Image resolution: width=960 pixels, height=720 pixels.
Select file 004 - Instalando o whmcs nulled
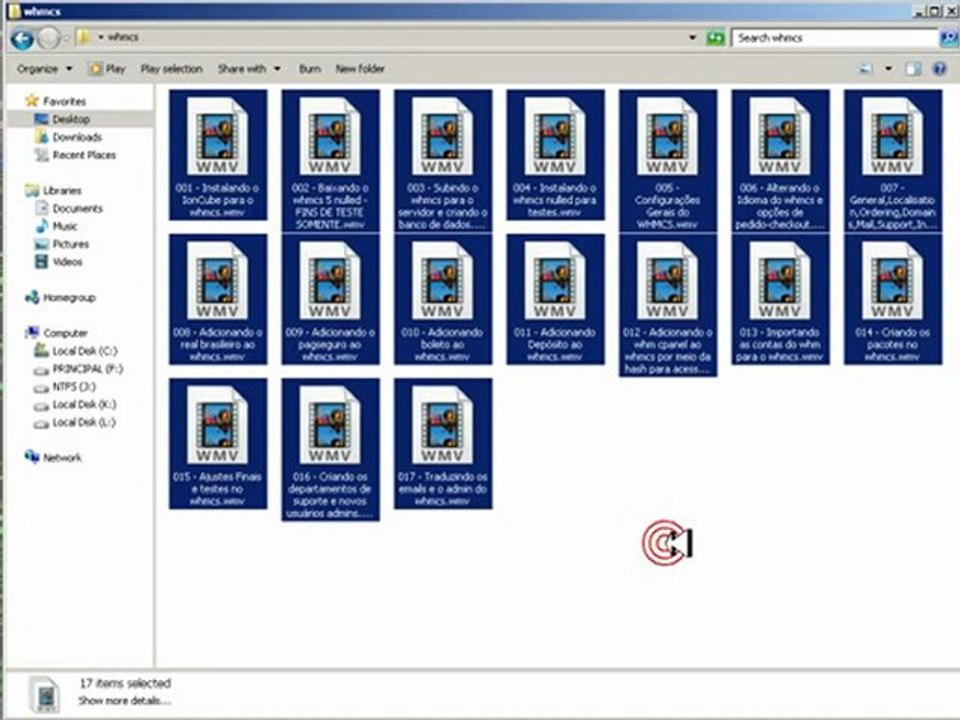[x=555, y=155]
